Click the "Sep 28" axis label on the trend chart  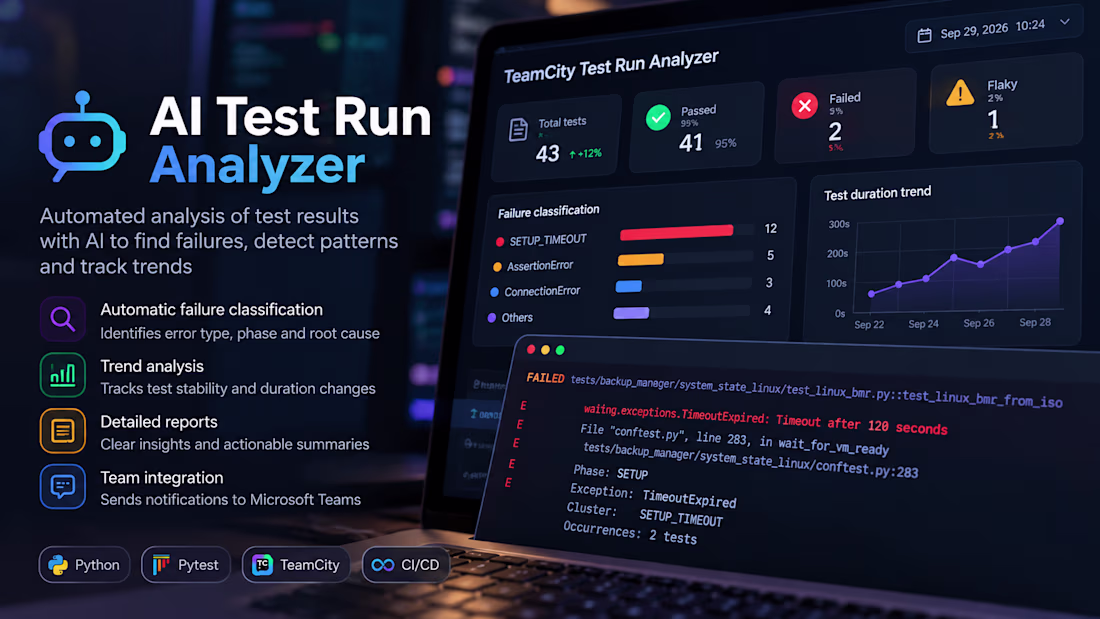click(1035, 322)
